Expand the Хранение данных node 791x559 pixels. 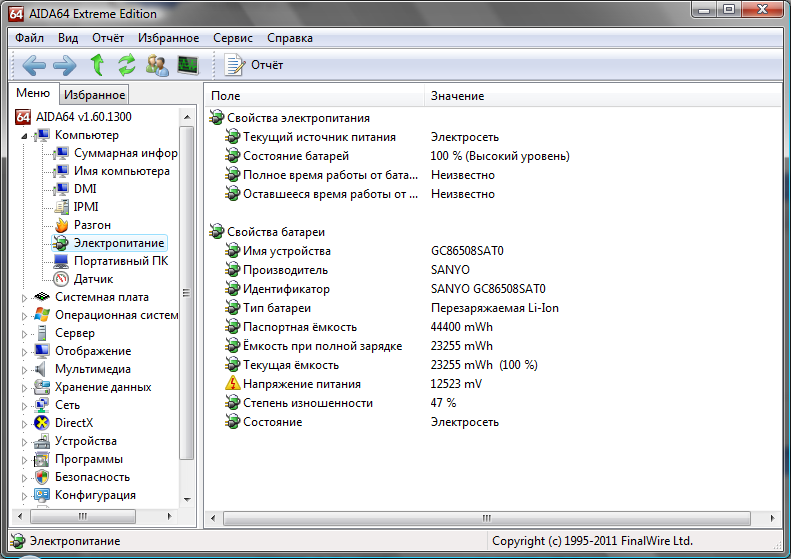tap(24, 387)
